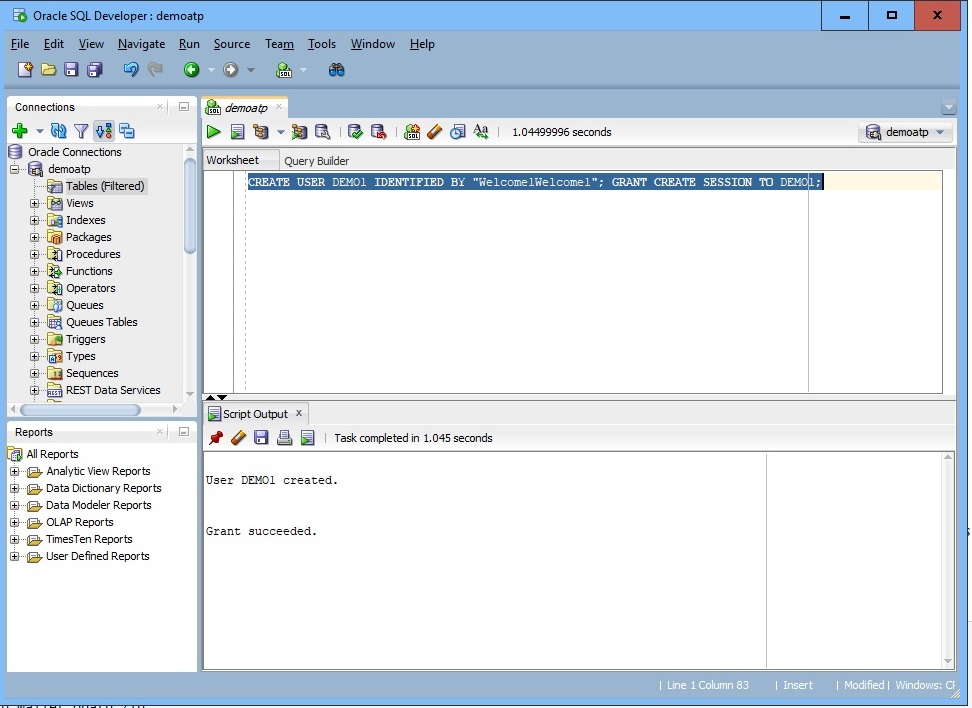This screenshot has width=972, height=708.
Task: Click the Save icon in main toolbar
Action: coord(71,69)
